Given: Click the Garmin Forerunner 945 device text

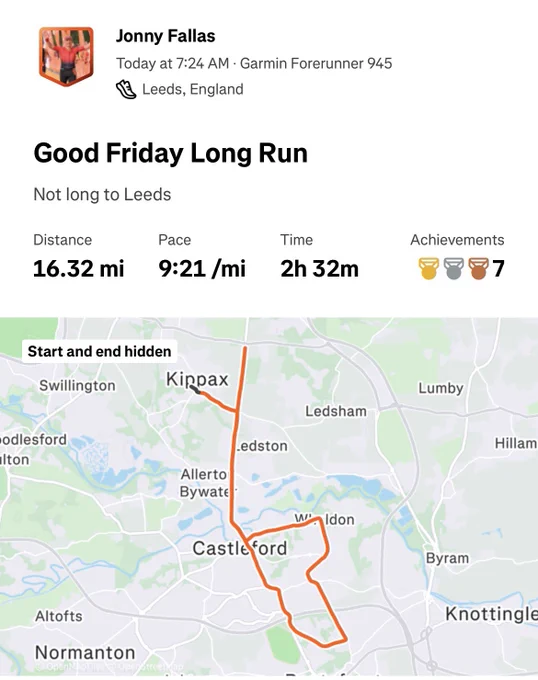Looking at the screenshot, I should coord(316,63).
